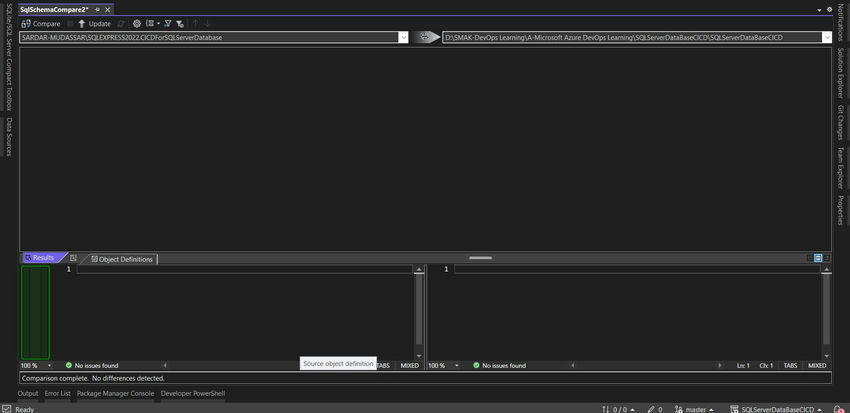Click target pane horizontal scroll right arrow
The height and width of the screenshot is (413, 850).
[720, 365]
